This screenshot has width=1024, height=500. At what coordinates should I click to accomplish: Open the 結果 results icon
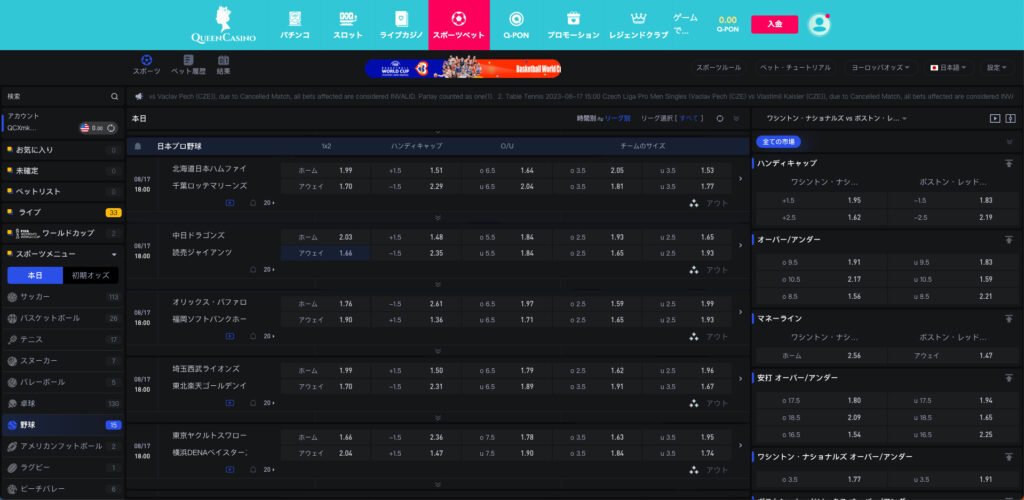[x=223, y=65]
